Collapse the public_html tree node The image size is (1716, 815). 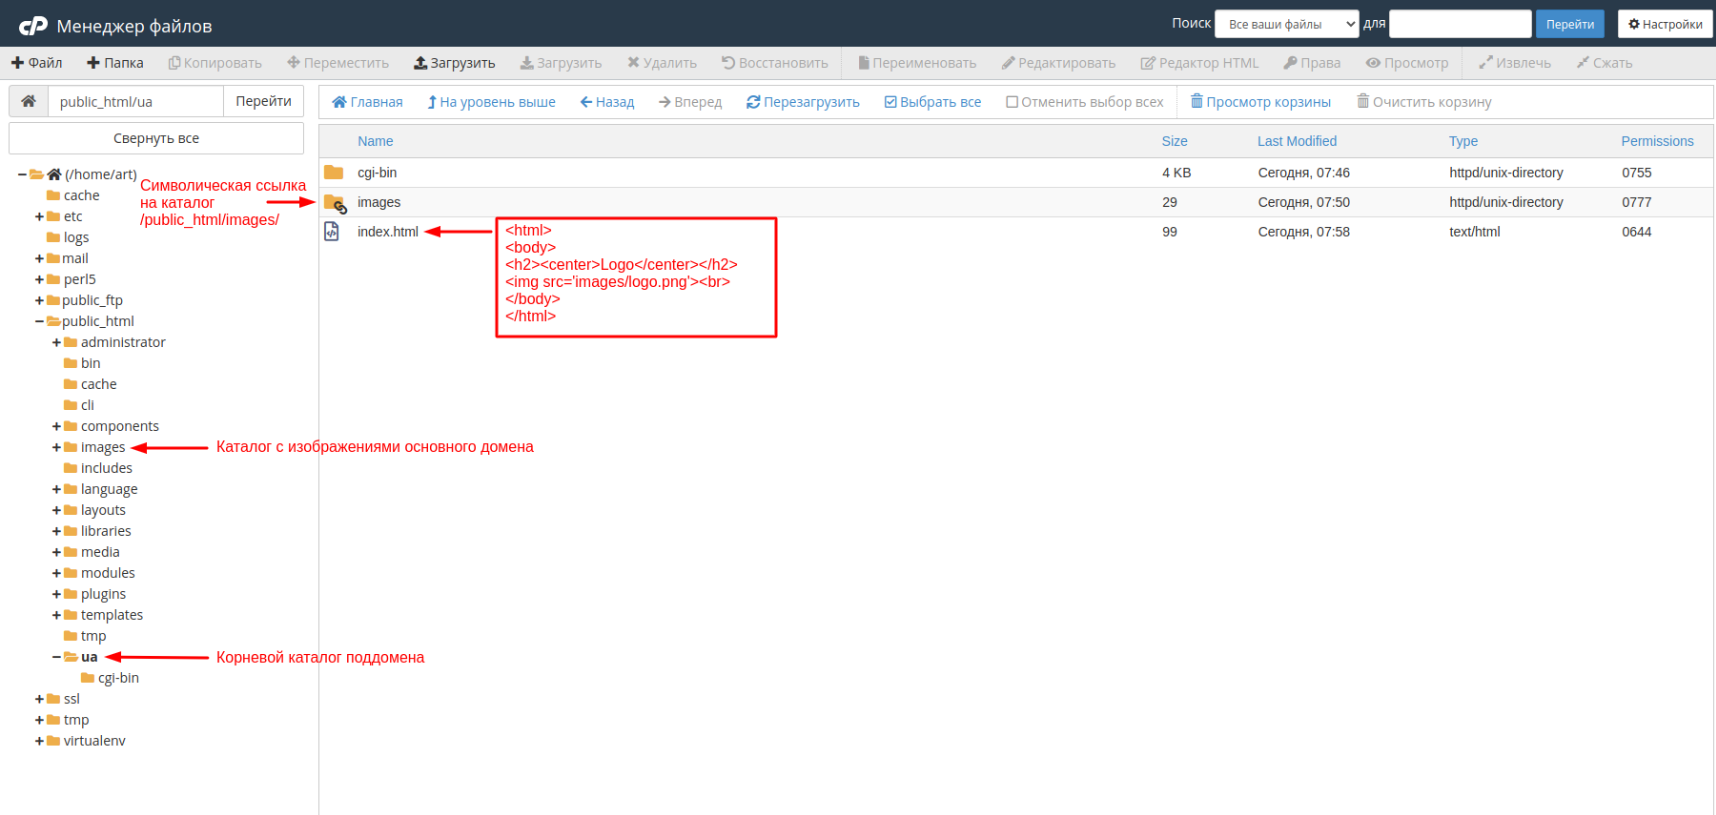[40, 322]
